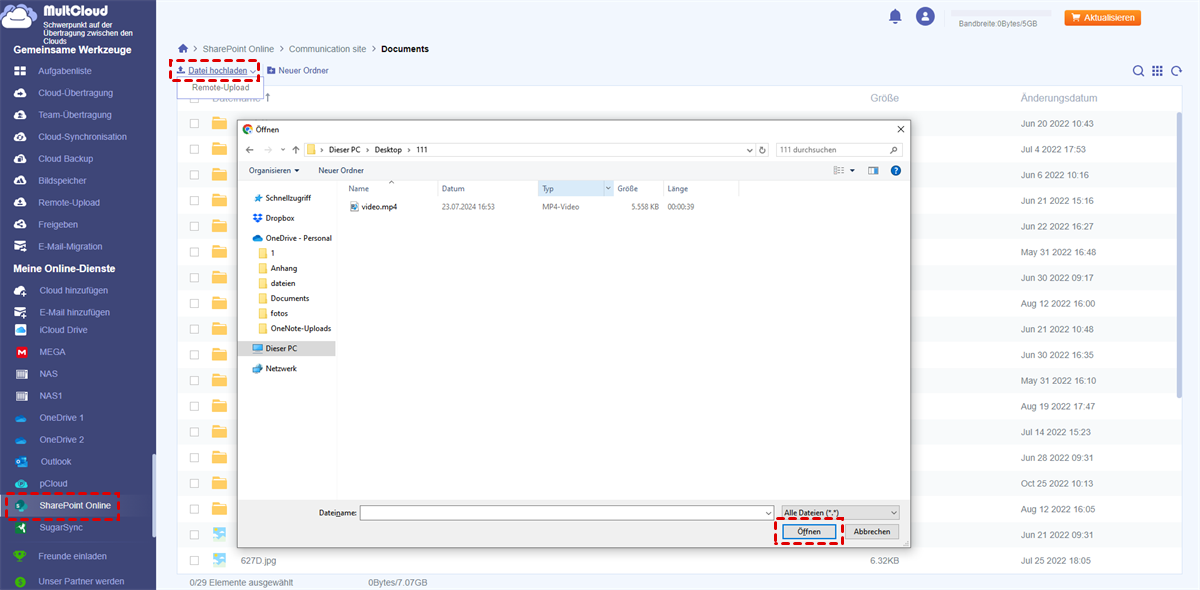Open the user account avatar icon
The image size is (1200, 590).
(x=926, y=16)
